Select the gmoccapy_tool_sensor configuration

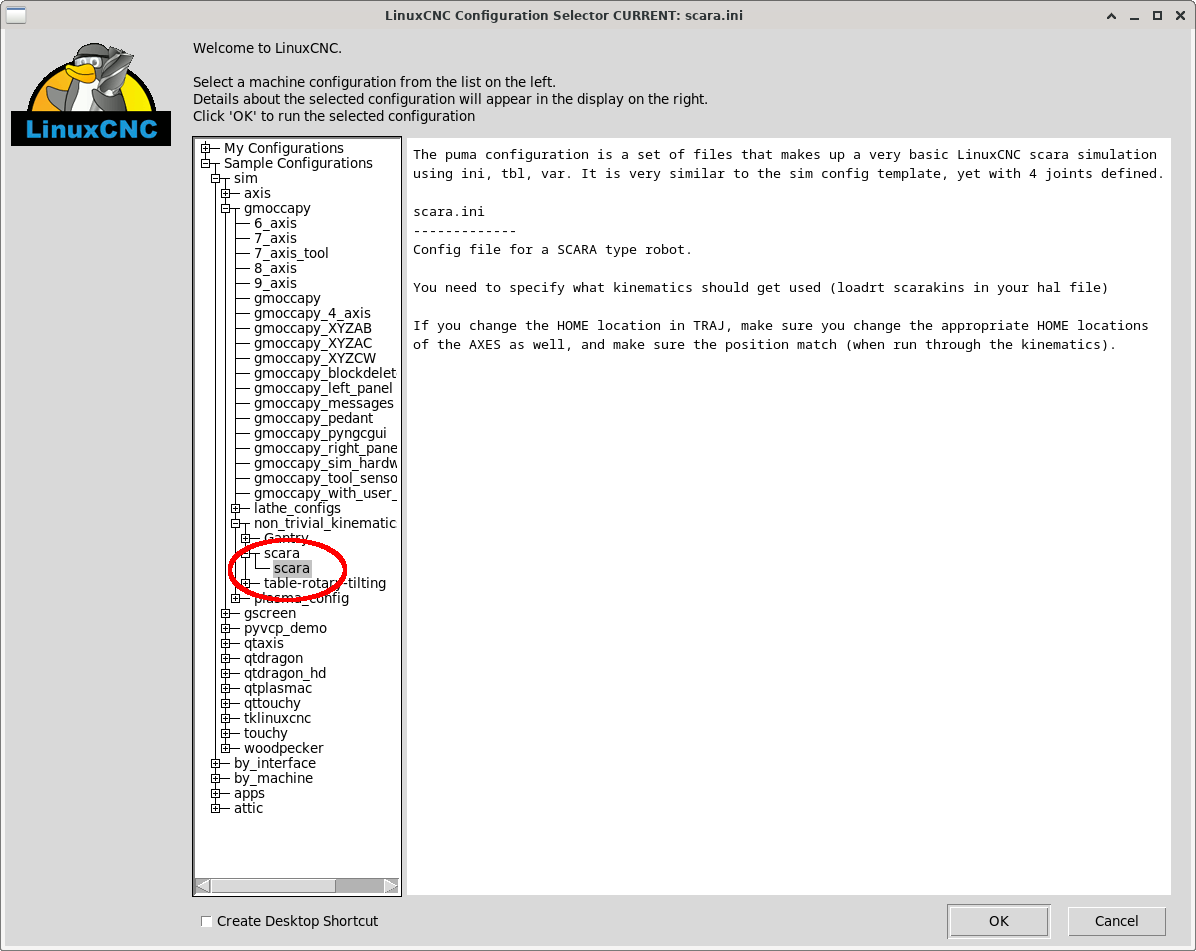point(326,478)
